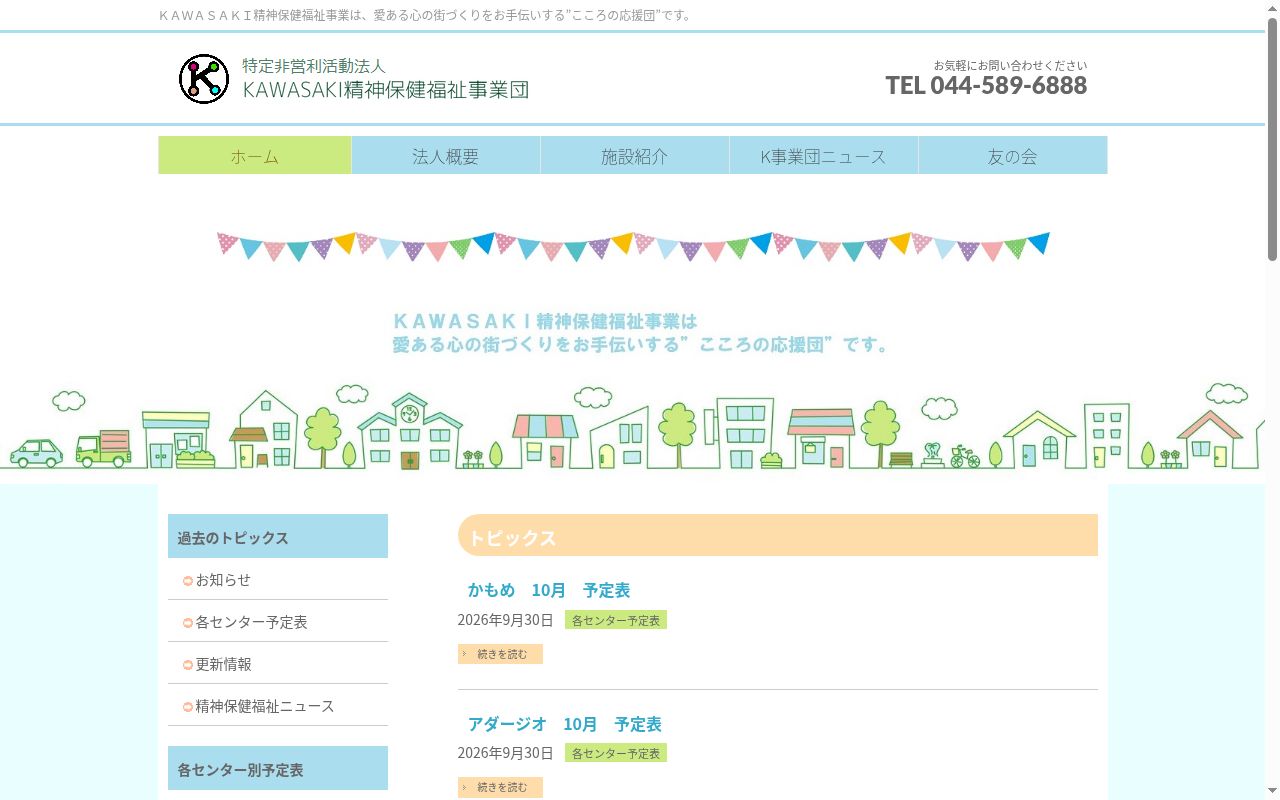Click the orange arrow icon beside 更新情報
1280x800 pixels.
point(188,665)
